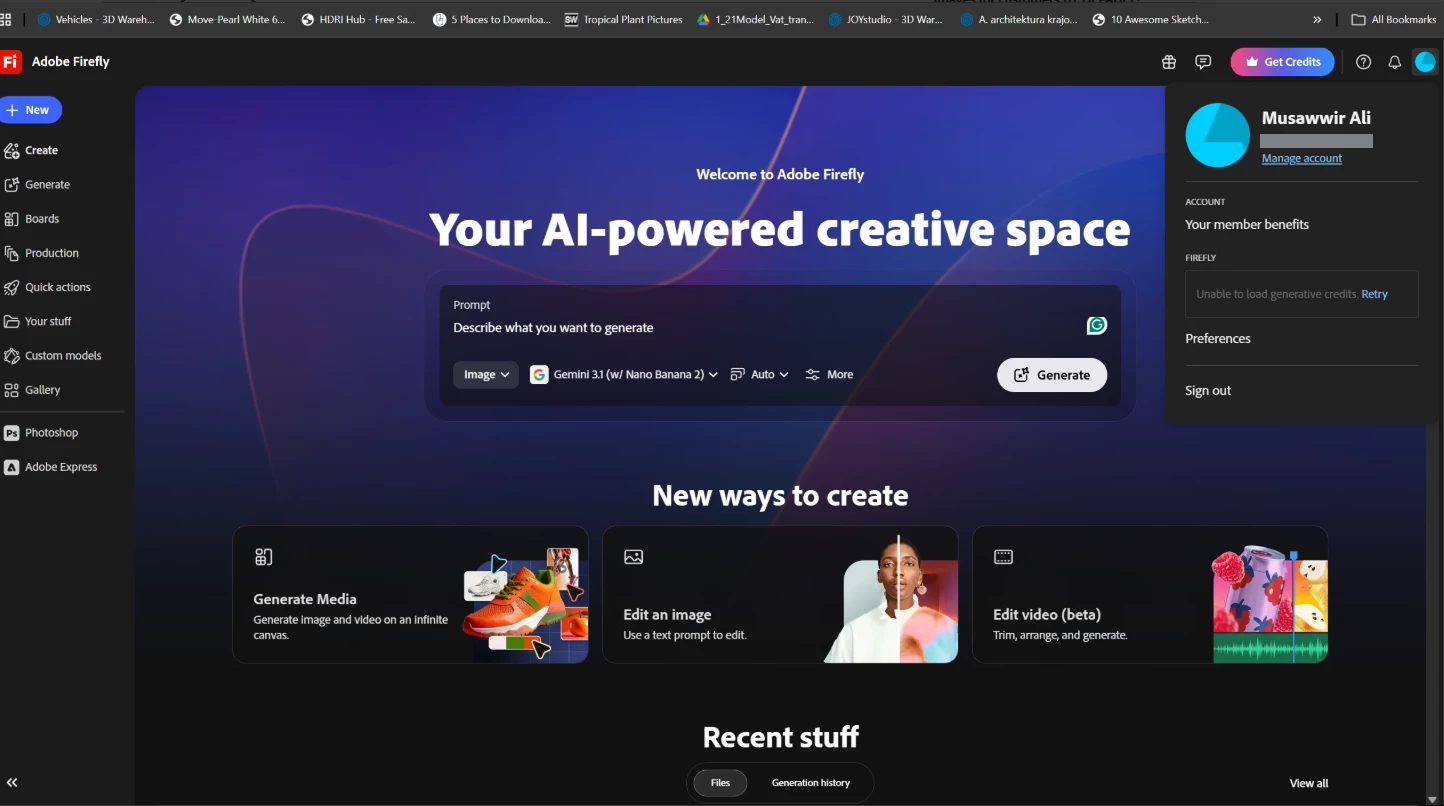Open the help question mark icon
This screenshot has width=1444, height=806.
pos(1363,62)
